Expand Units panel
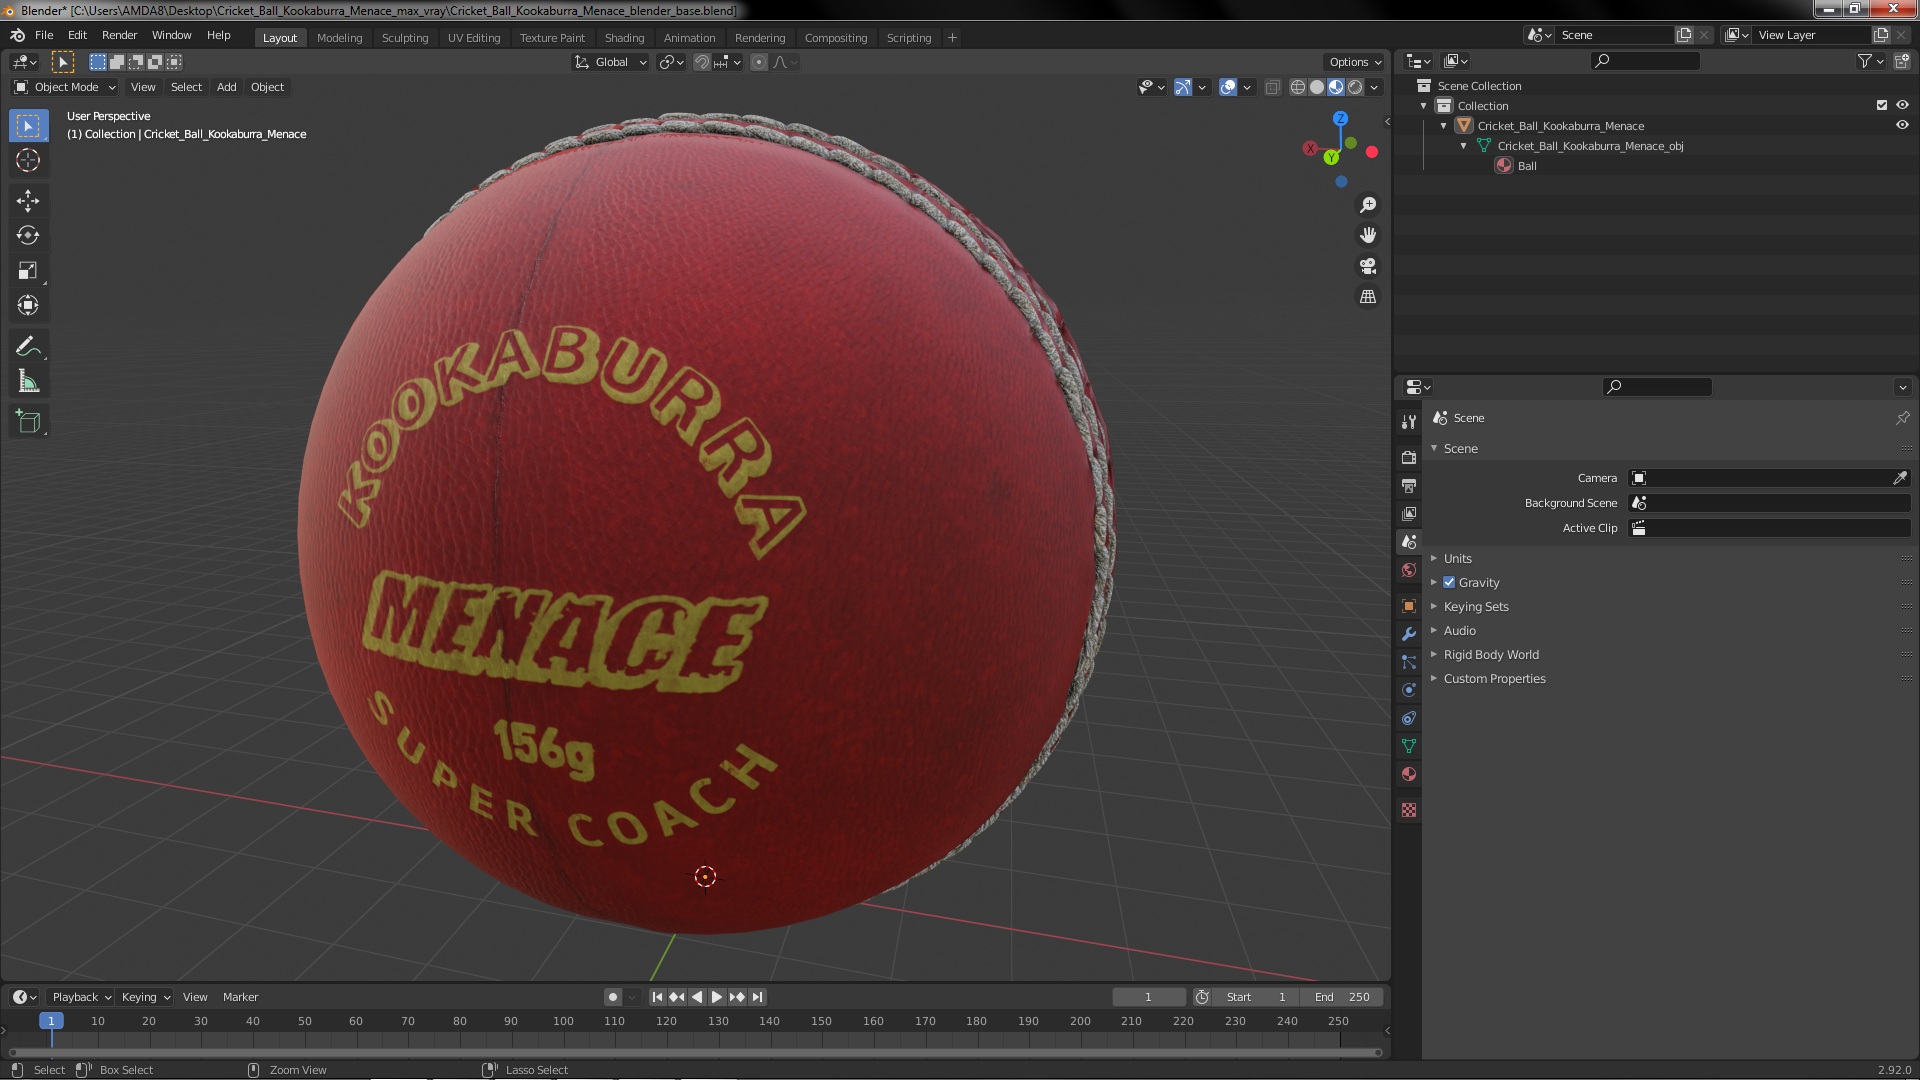This screenshot has width=1920, height=1080. (x=1458, y=558)
